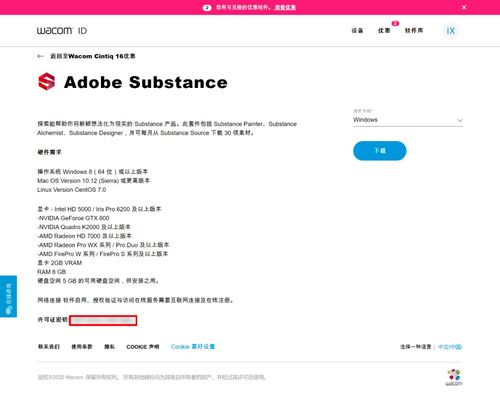Click the back arrow to Wacom Cintiq 16
Viewport: 500px width, 397px height.
(x=40, y=56)
